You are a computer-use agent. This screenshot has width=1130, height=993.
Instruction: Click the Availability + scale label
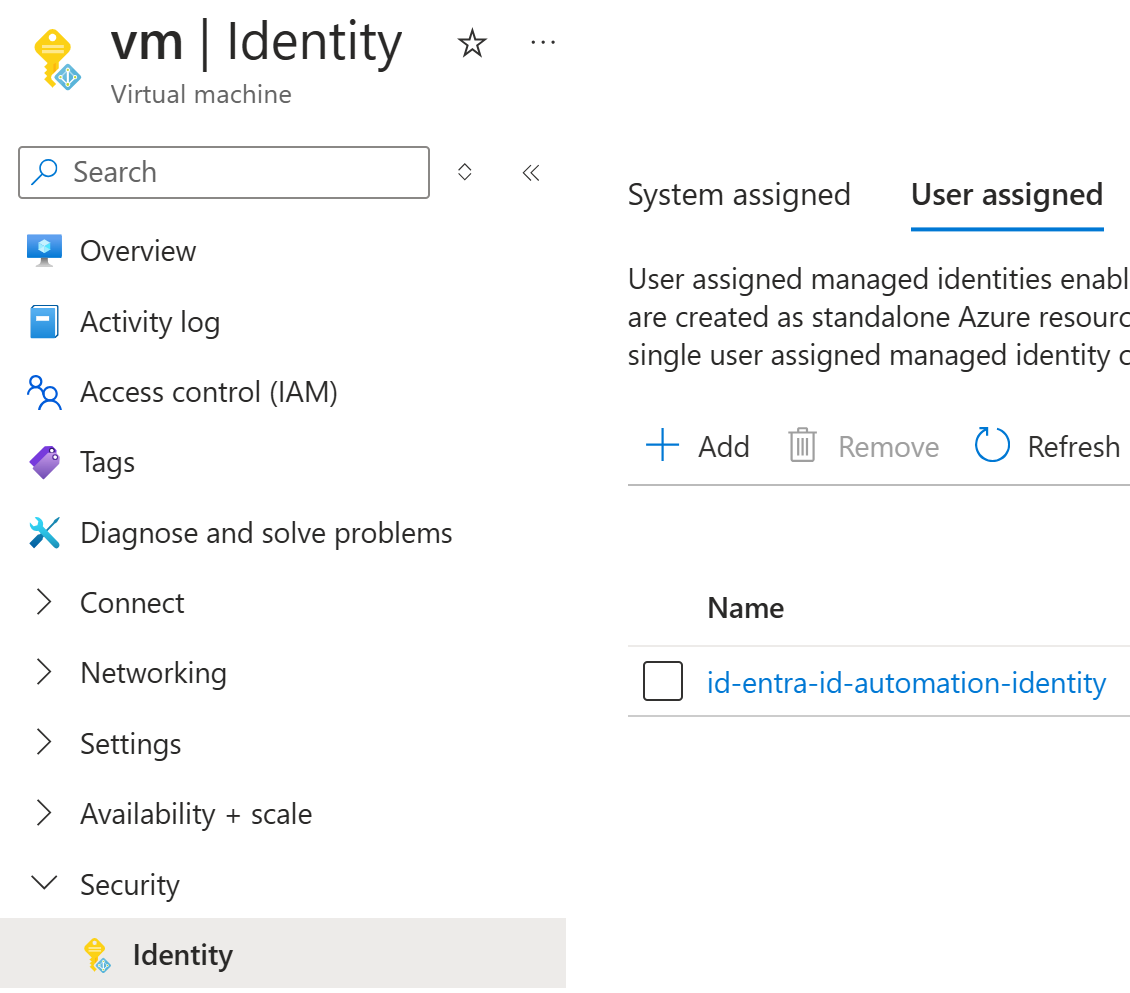[196, 814]
